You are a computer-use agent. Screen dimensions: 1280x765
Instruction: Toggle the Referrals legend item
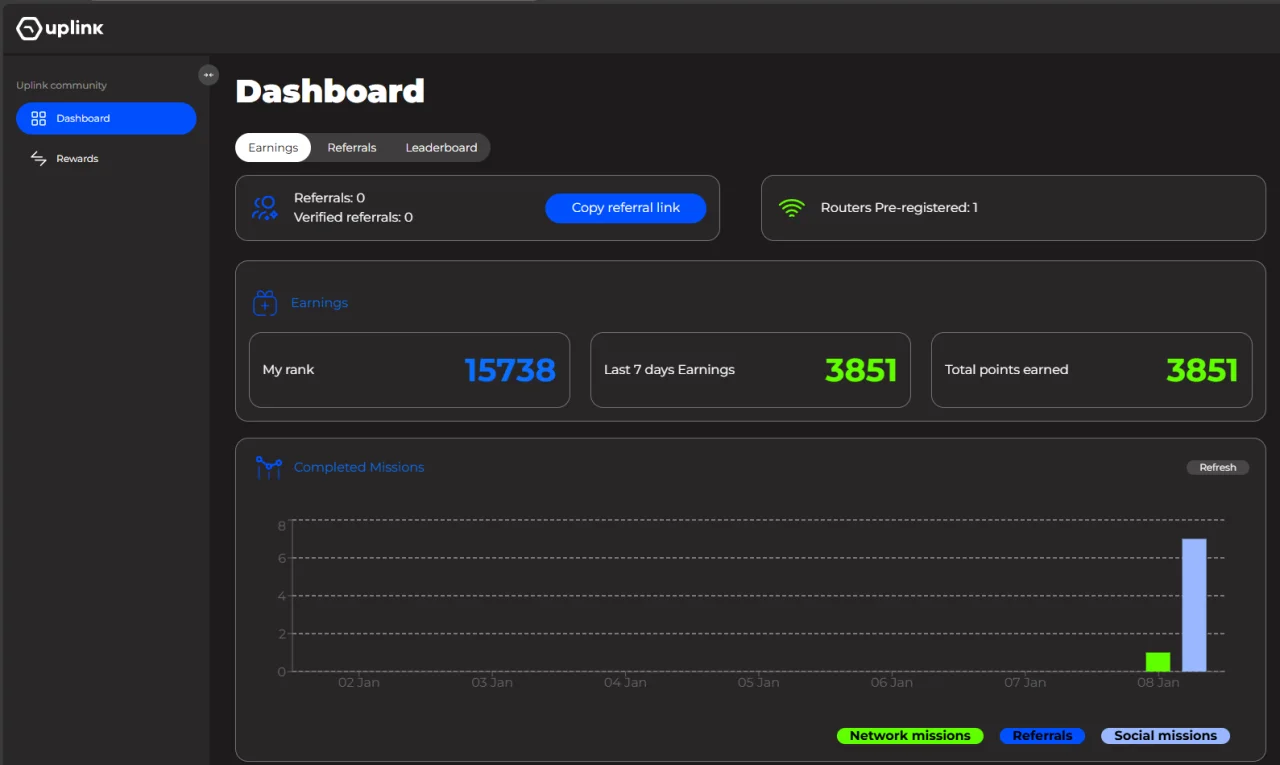point(1042,736)
